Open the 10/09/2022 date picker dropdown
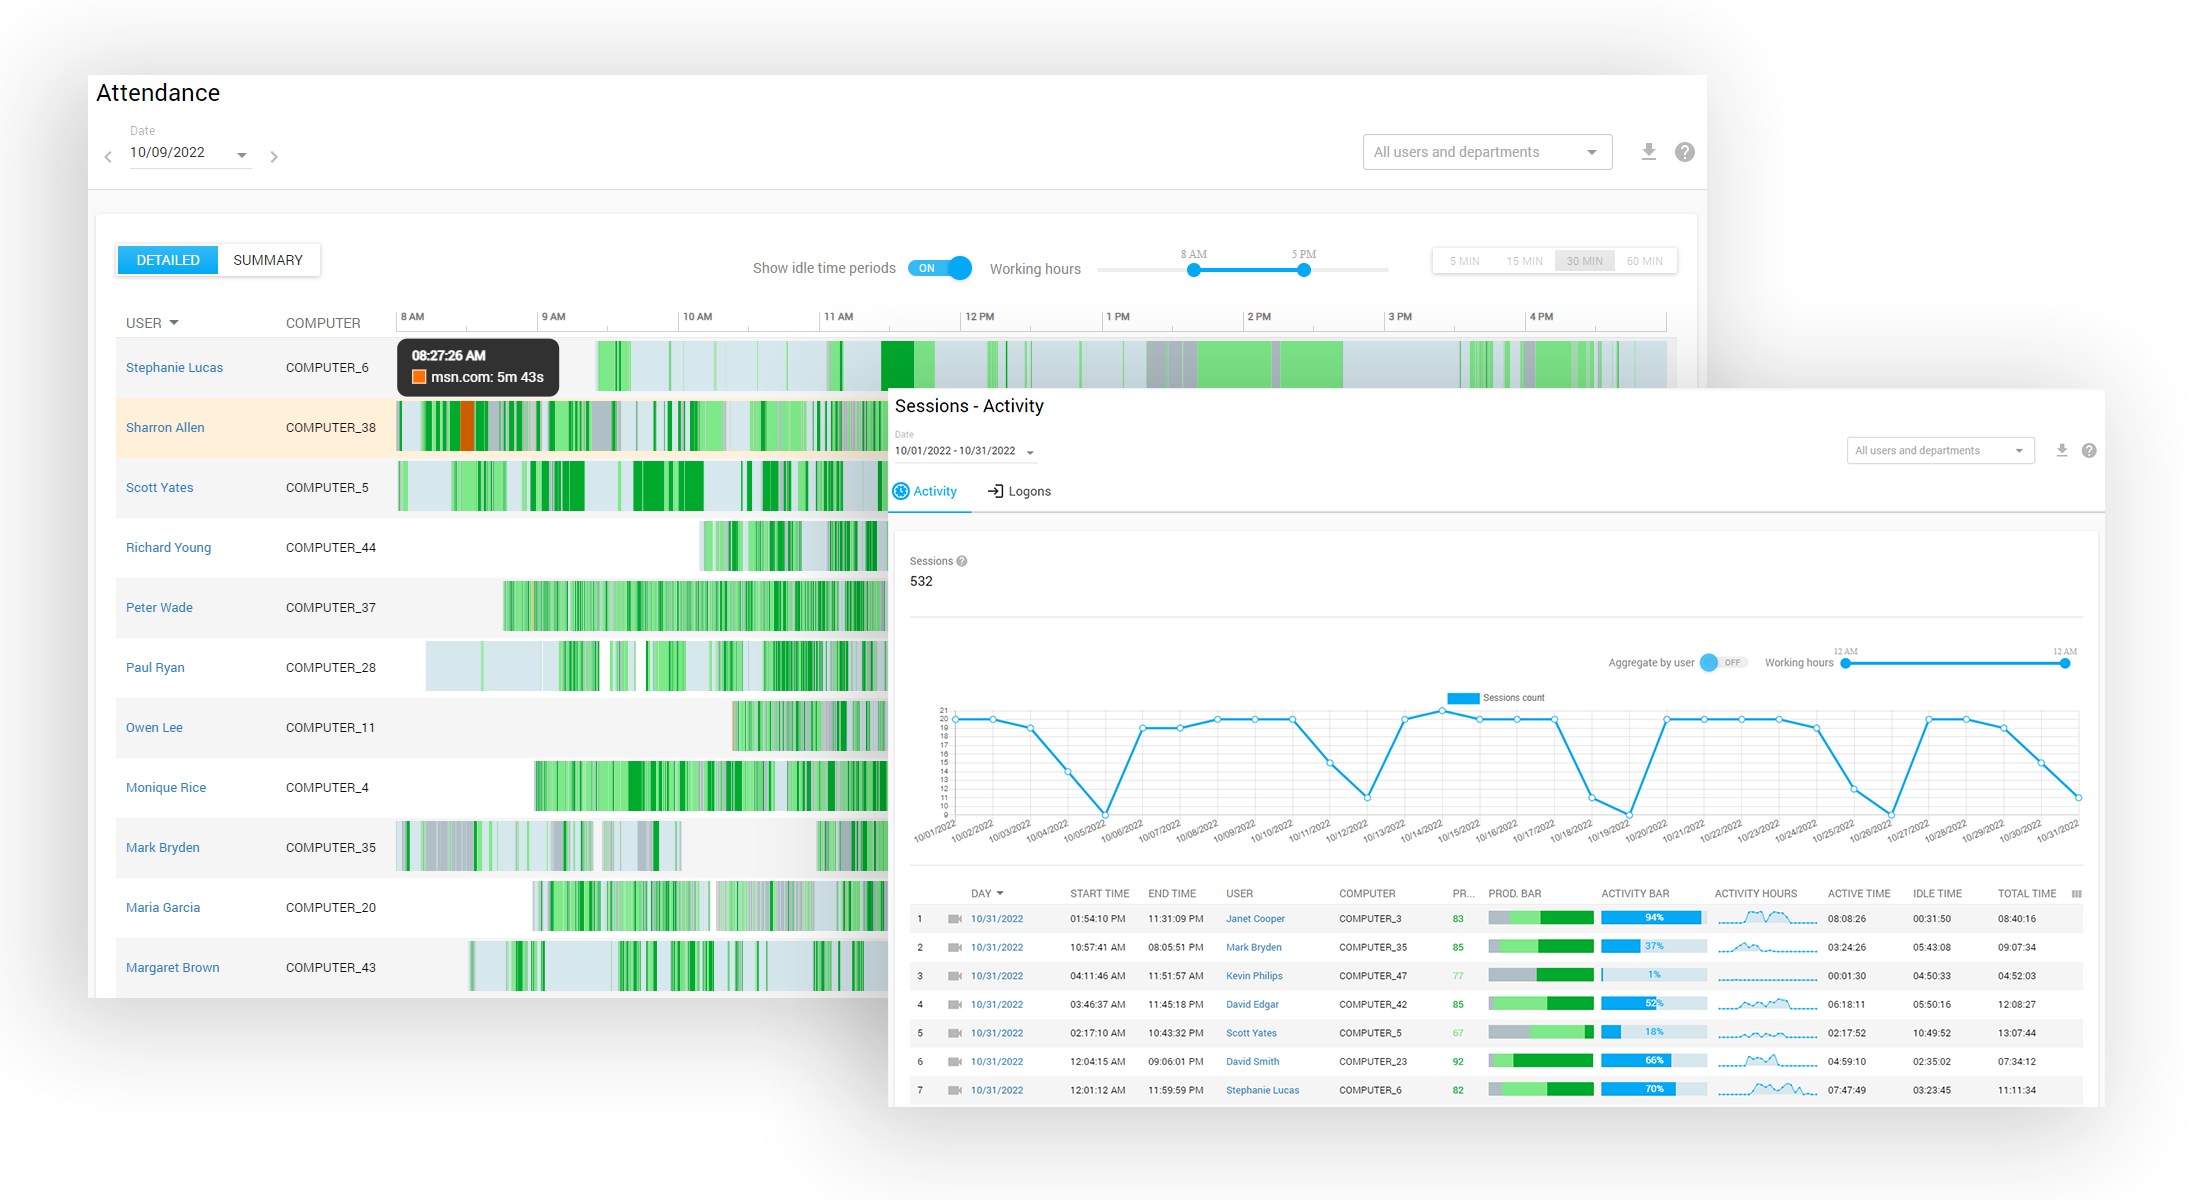The height and width of the screenshot is (1200, 2200). (241, 154)
